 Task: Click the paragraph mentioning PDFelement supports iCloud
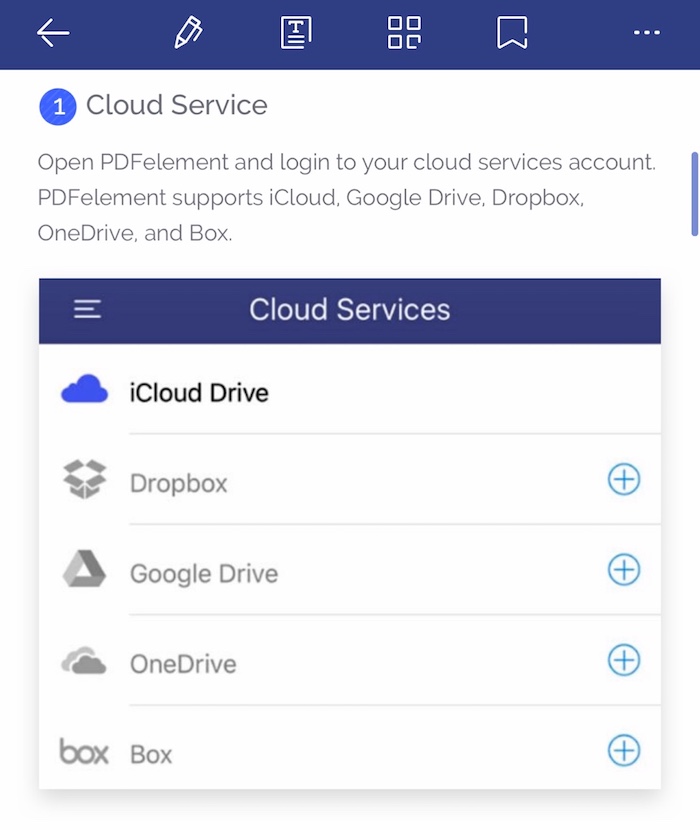click(x=347, y=197)
